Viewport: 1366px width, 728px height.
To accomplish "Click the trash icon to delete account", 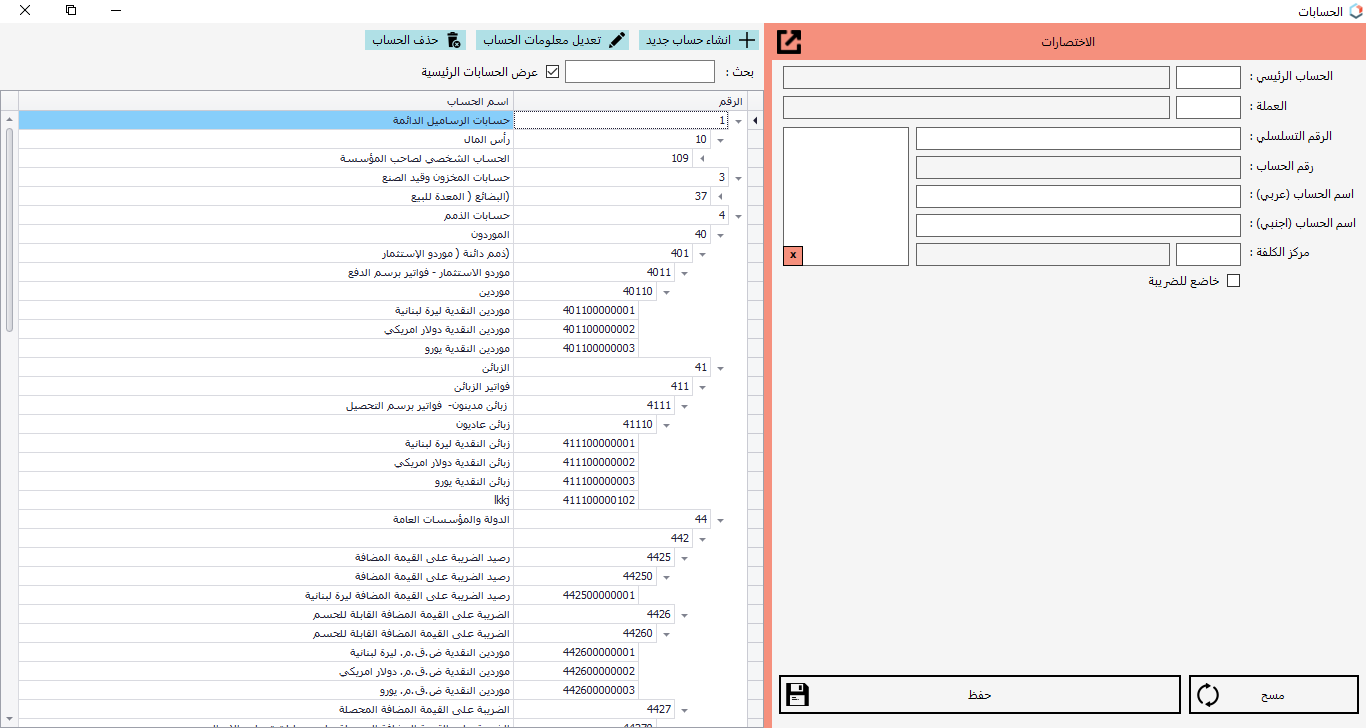I will pyautogui.click(x=454, y=40).
